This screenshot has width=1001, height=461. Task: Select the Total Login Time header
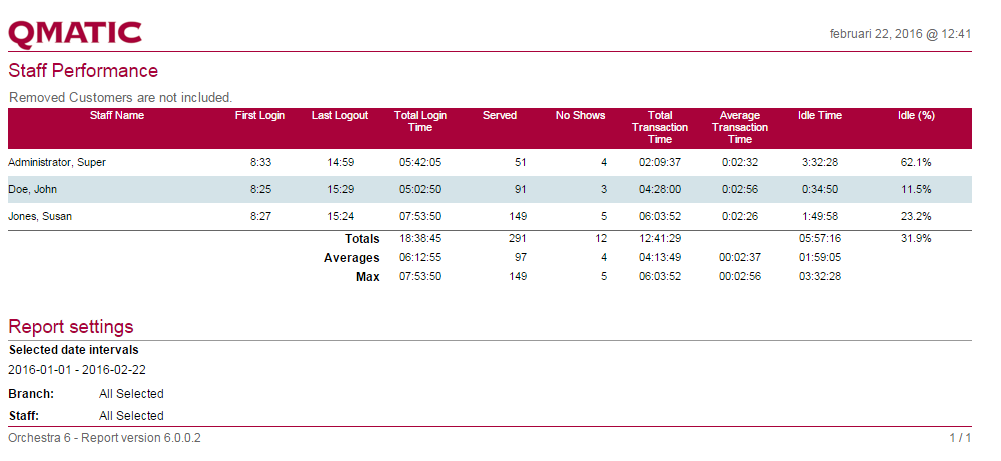coord(420,121)
